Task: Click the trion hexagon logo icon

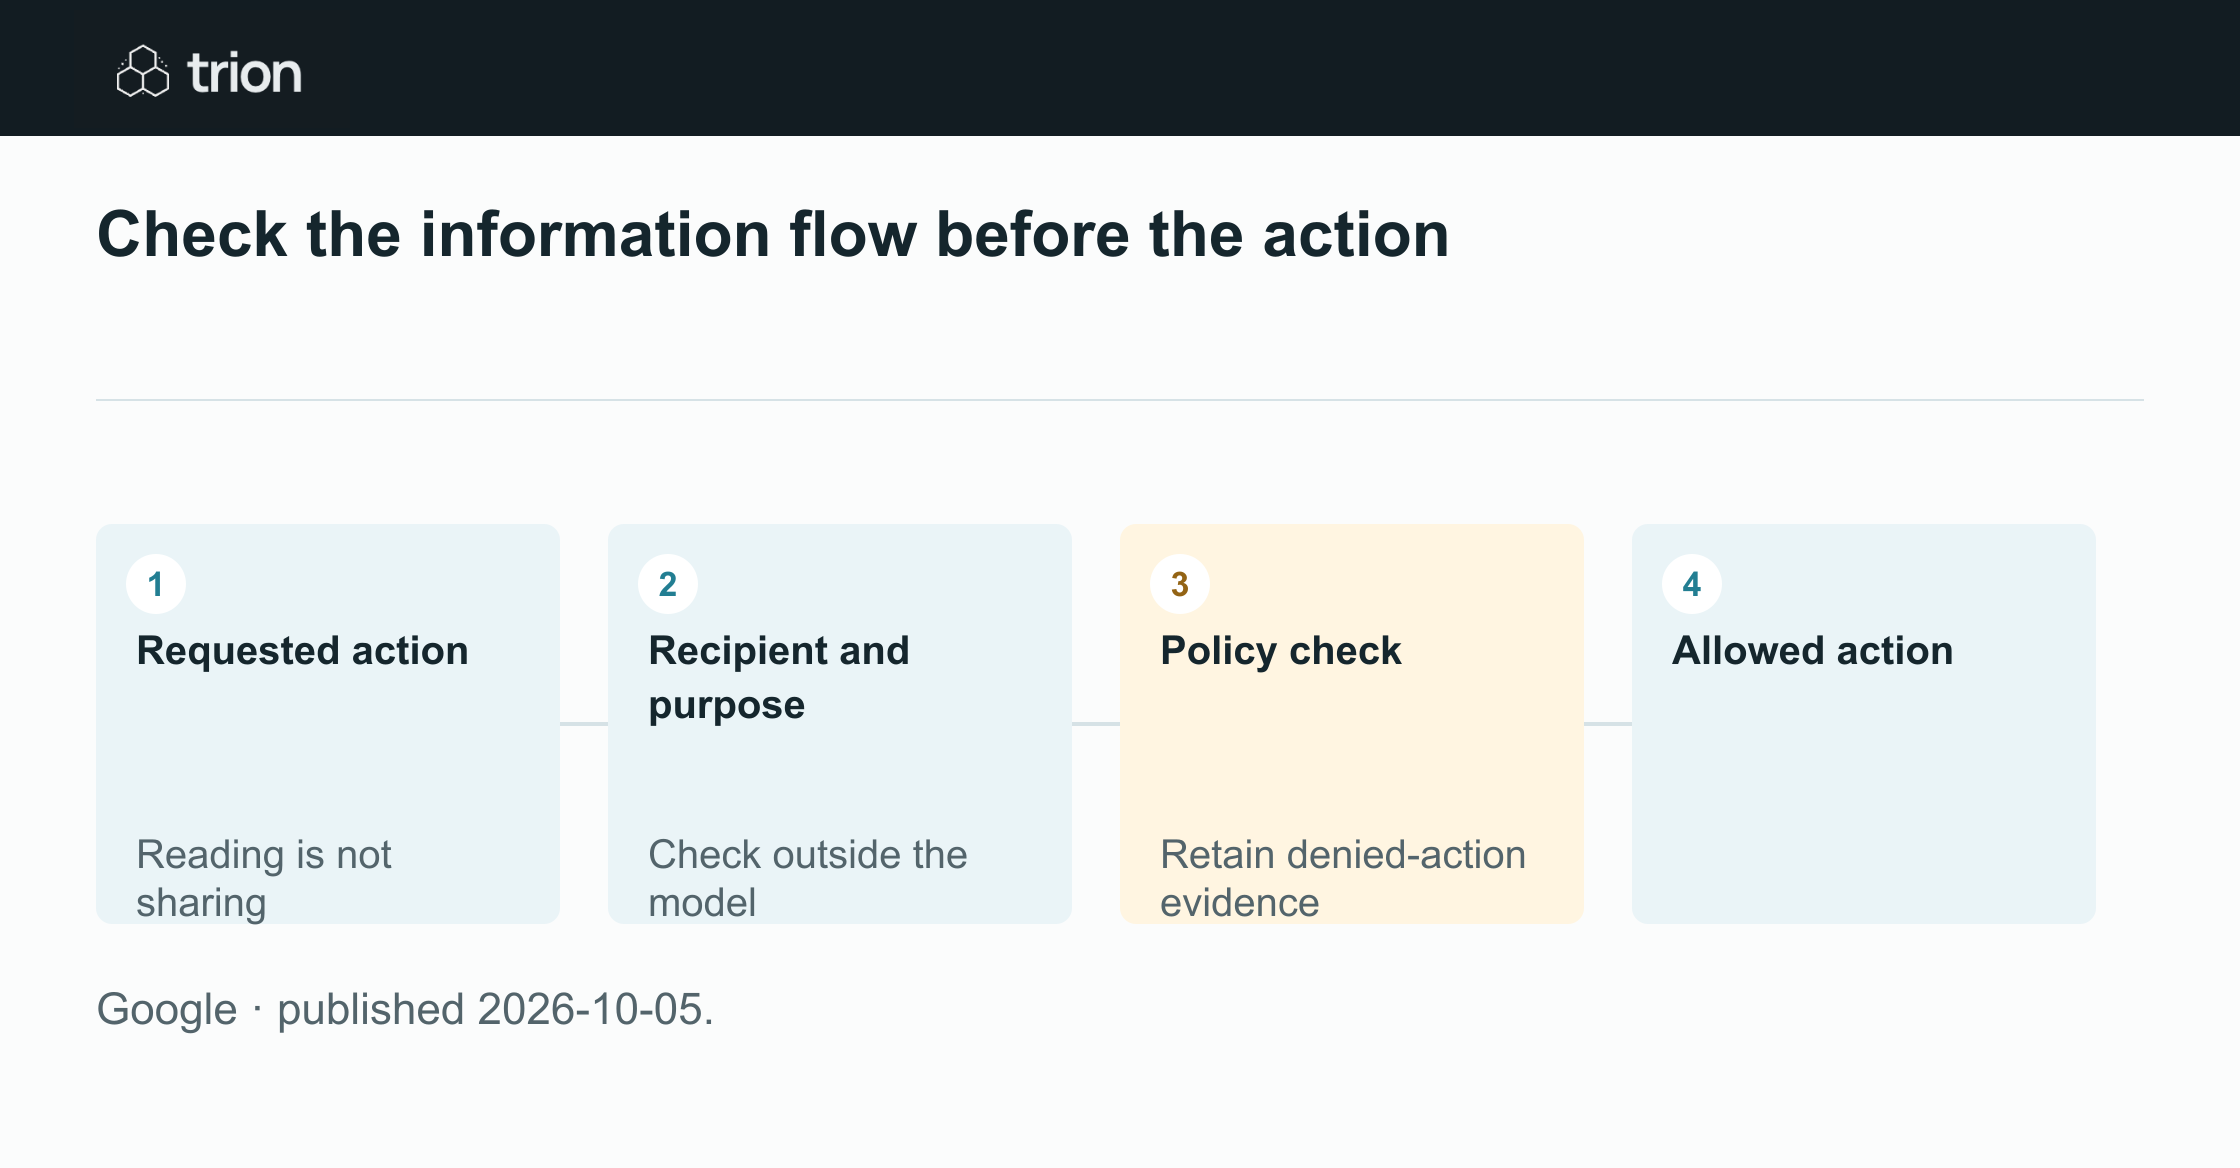Action: point(143,71)
